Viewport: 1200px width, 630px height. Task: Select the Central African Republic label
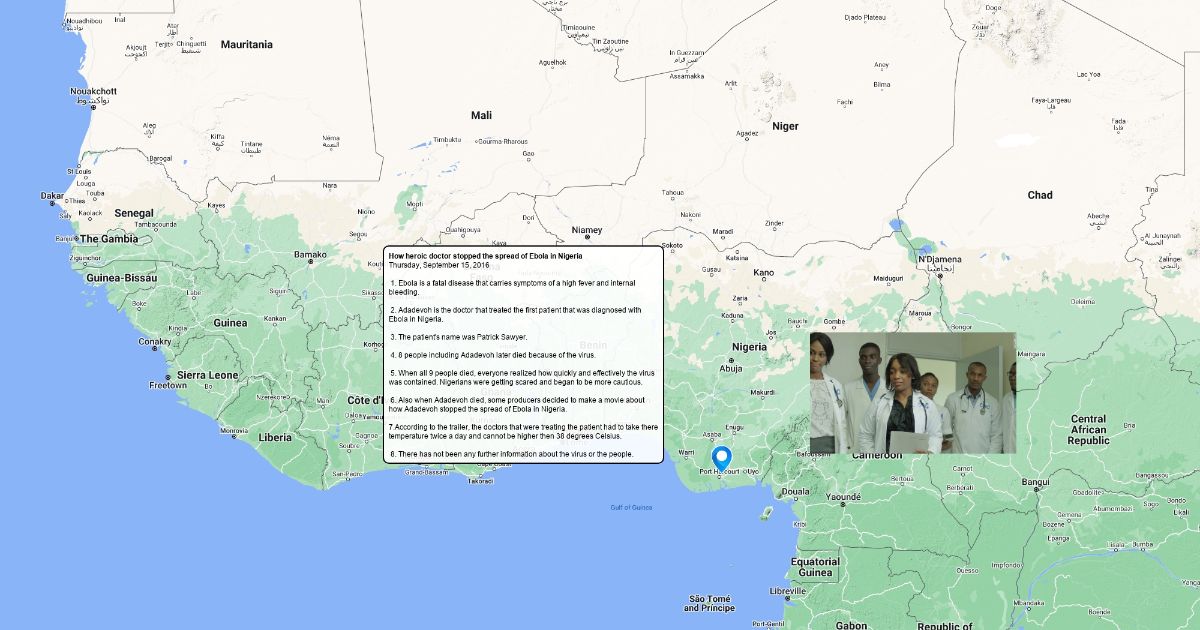point(1088,430)
